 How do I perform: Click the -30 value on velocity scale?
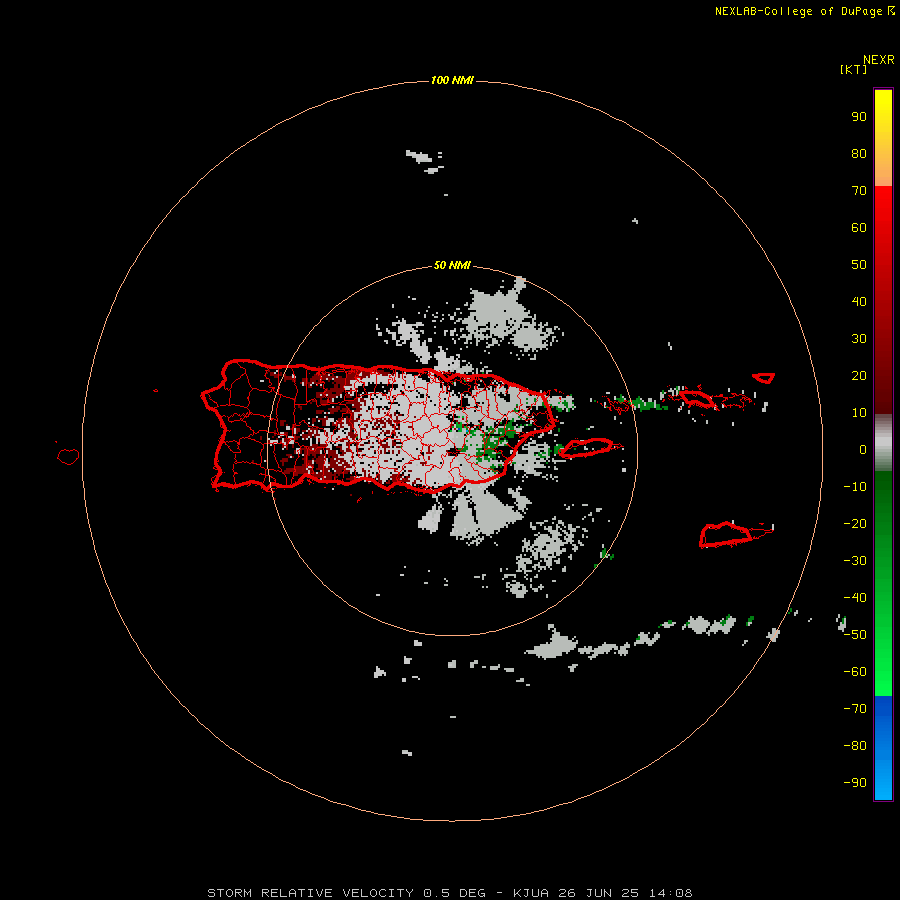tap(855, 561)
